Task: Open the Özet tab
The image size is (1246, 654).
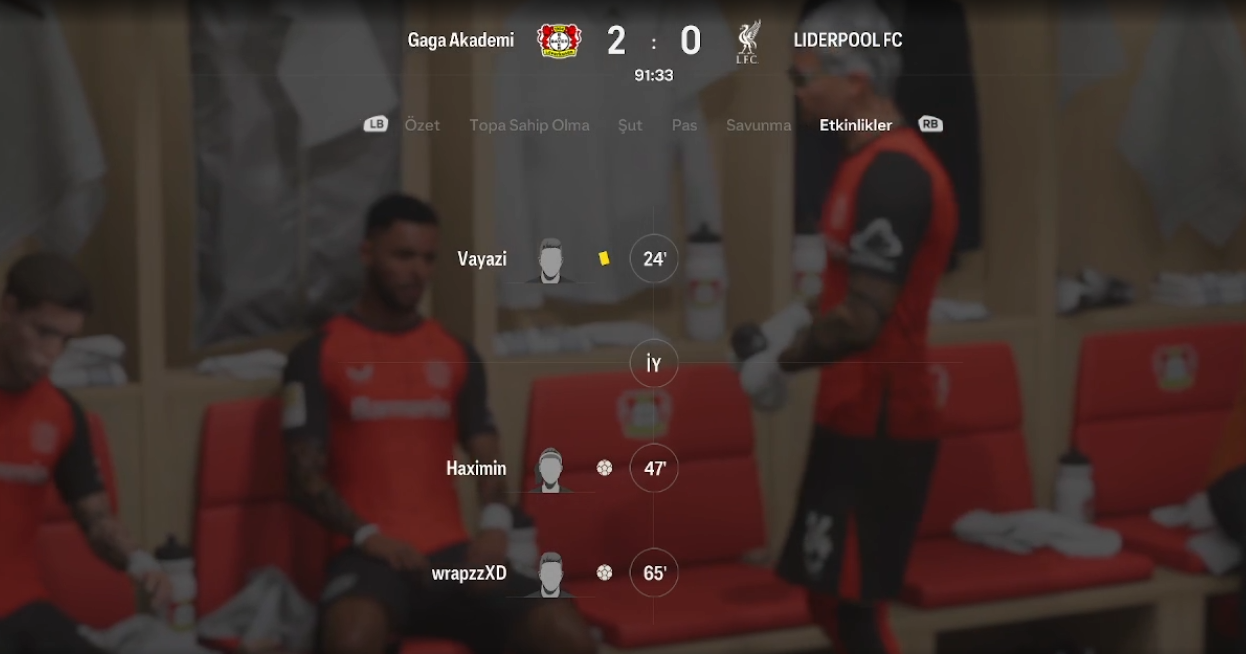Action: click(x=422, y=125)
